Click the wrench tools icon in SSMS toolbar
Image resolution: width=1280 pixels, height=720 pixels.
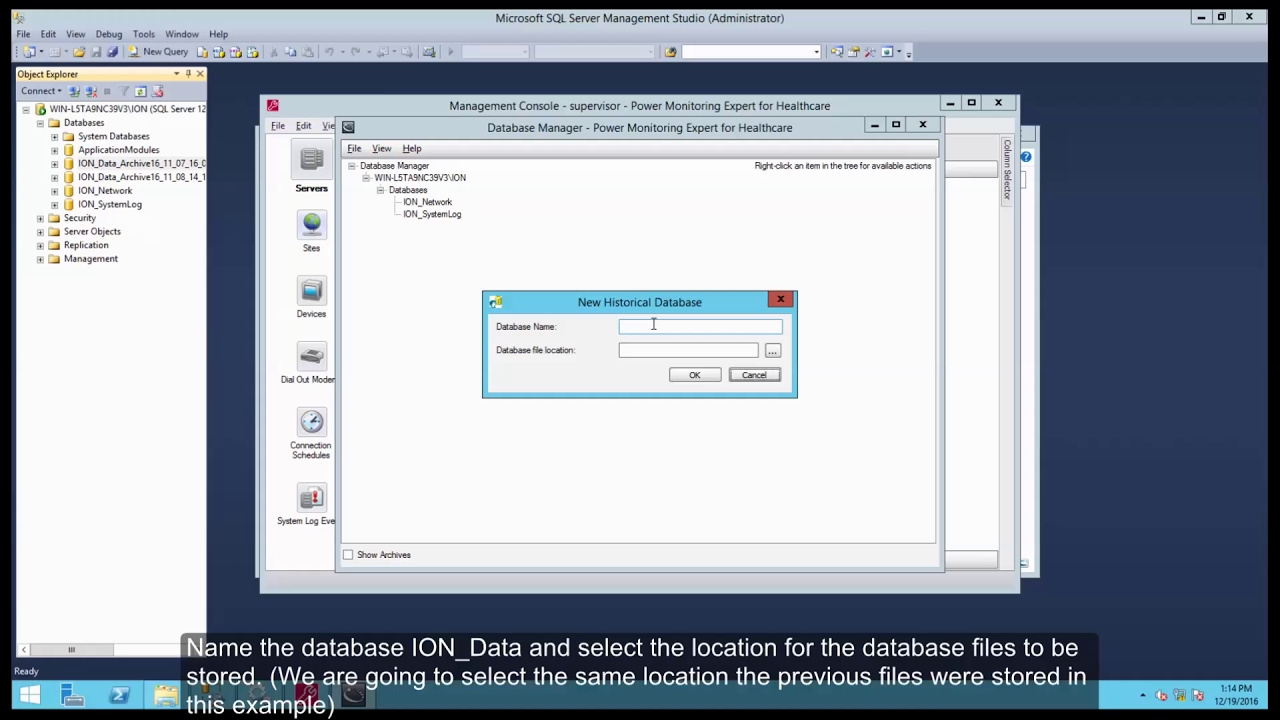870,52
